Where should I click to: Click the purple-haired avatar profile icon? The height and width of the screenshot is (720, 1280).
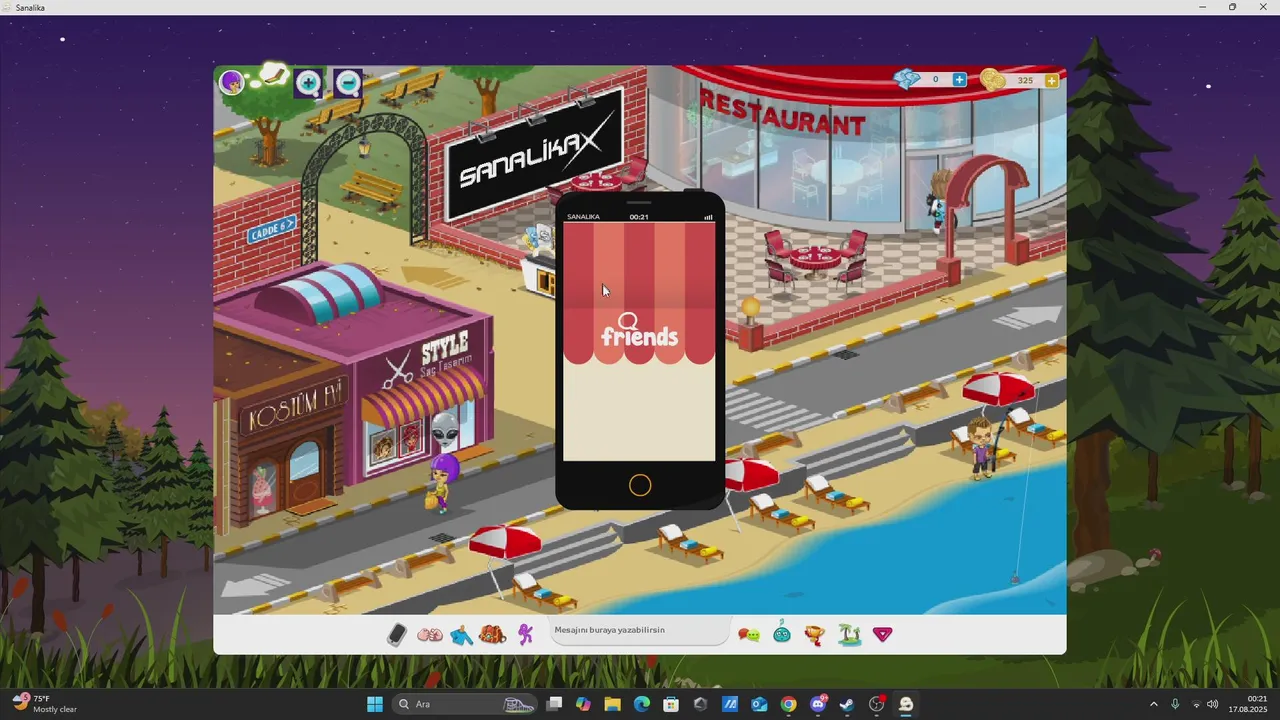coord(232,82)
